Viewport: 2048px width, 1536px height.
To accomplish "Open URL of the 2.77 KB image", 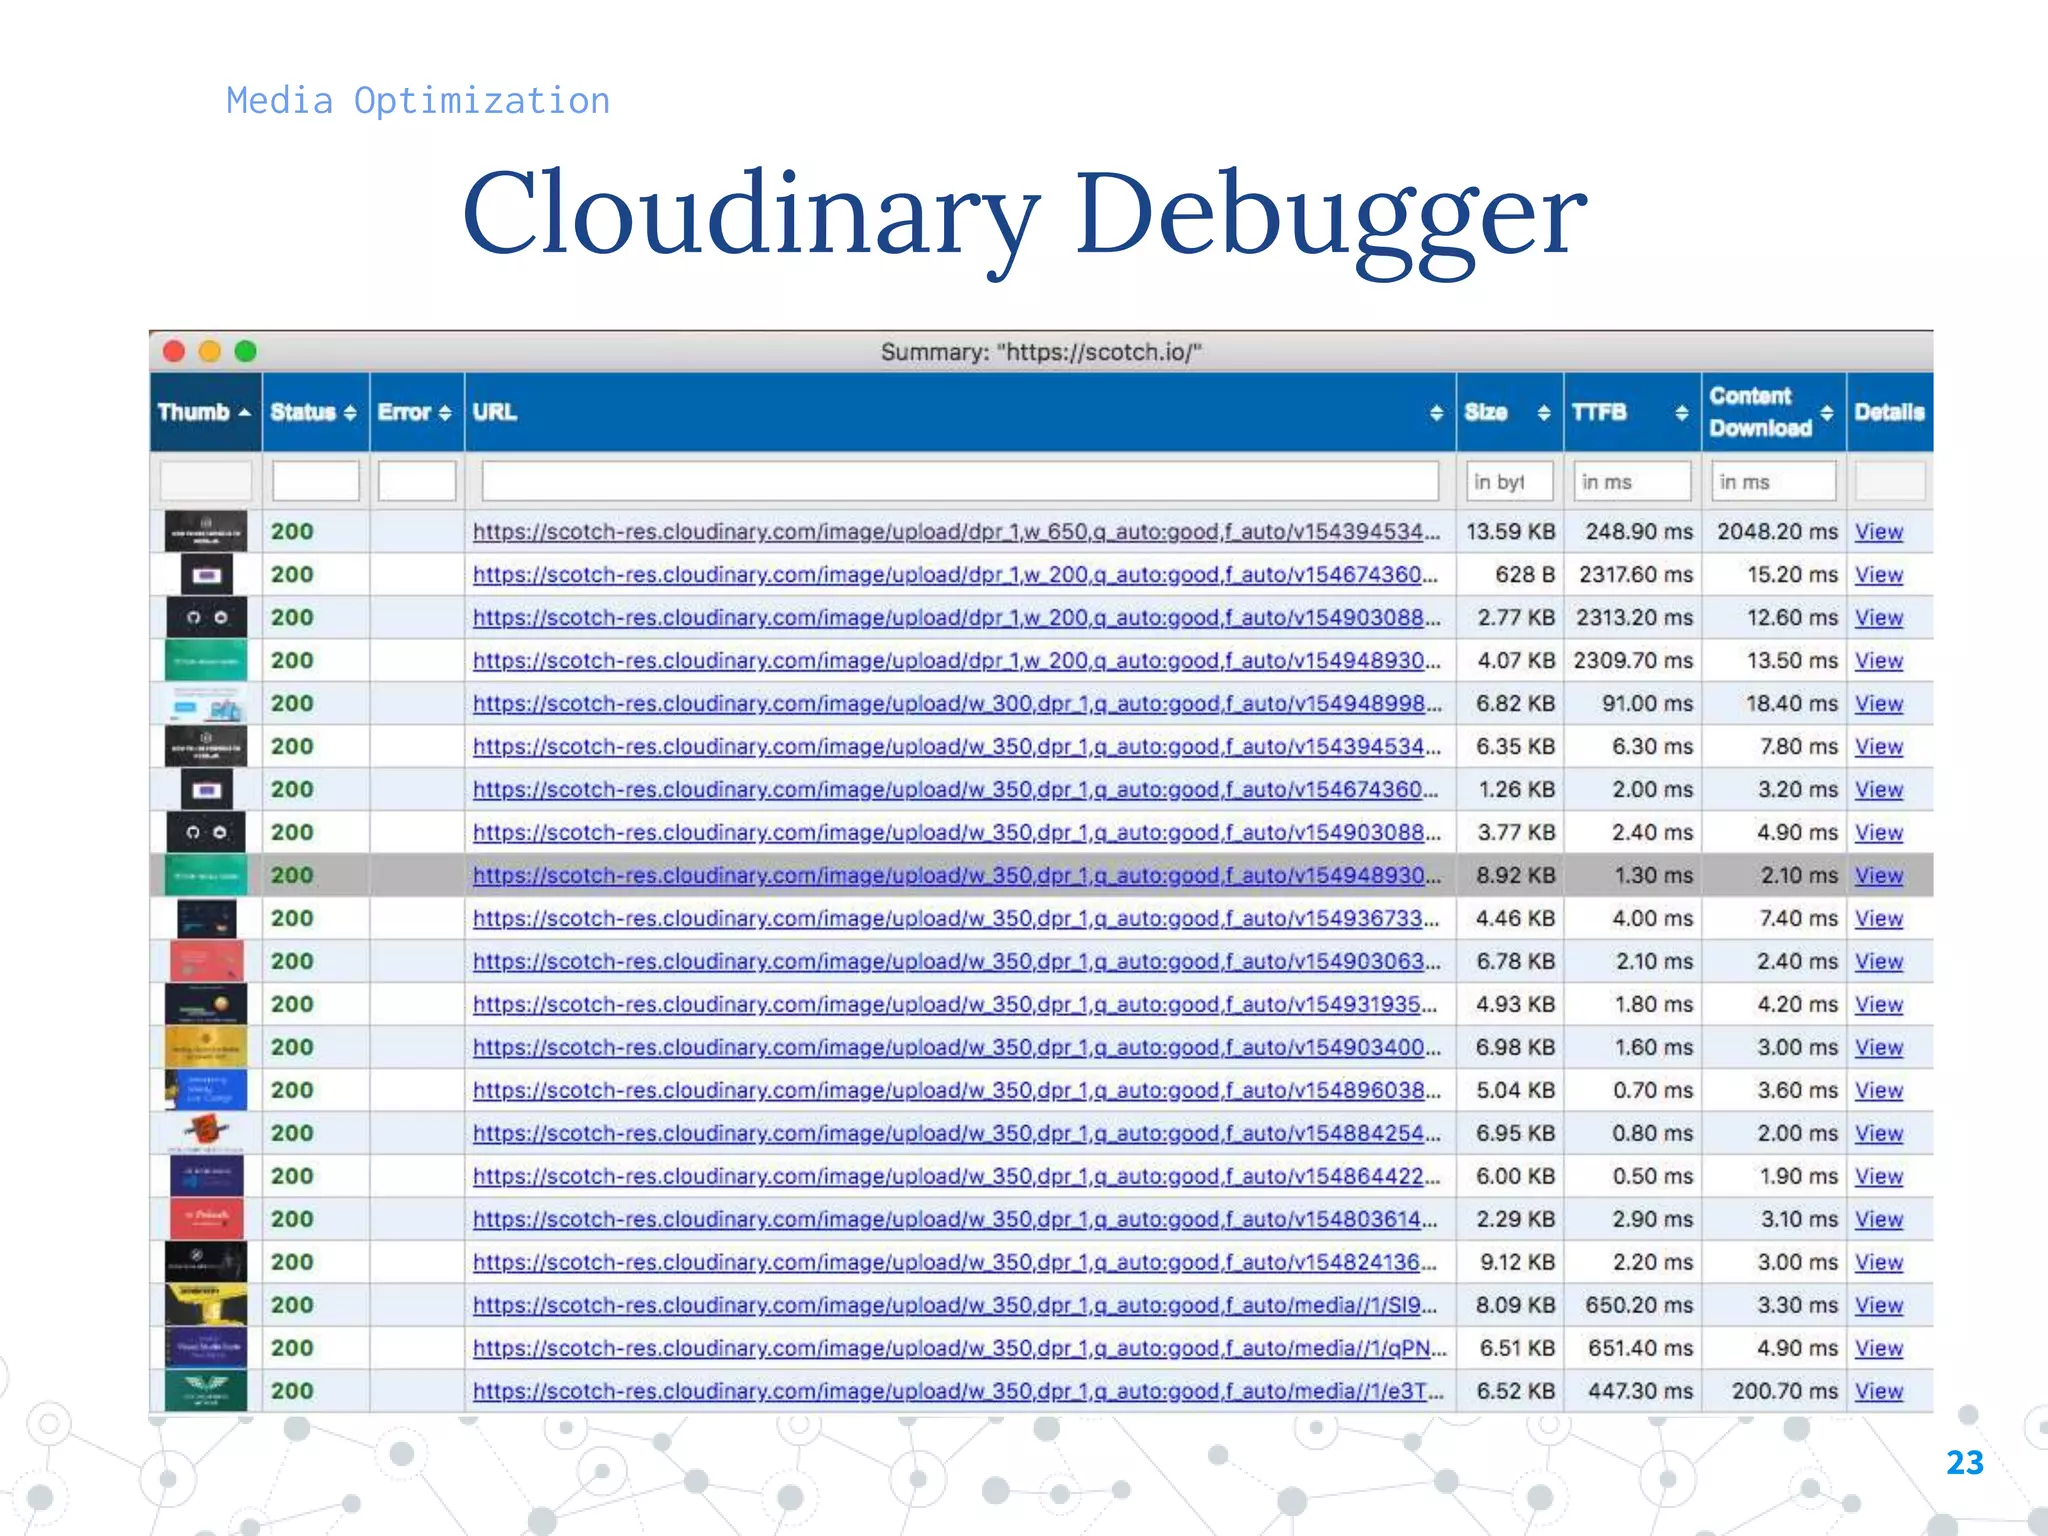I will coord(956,618).
